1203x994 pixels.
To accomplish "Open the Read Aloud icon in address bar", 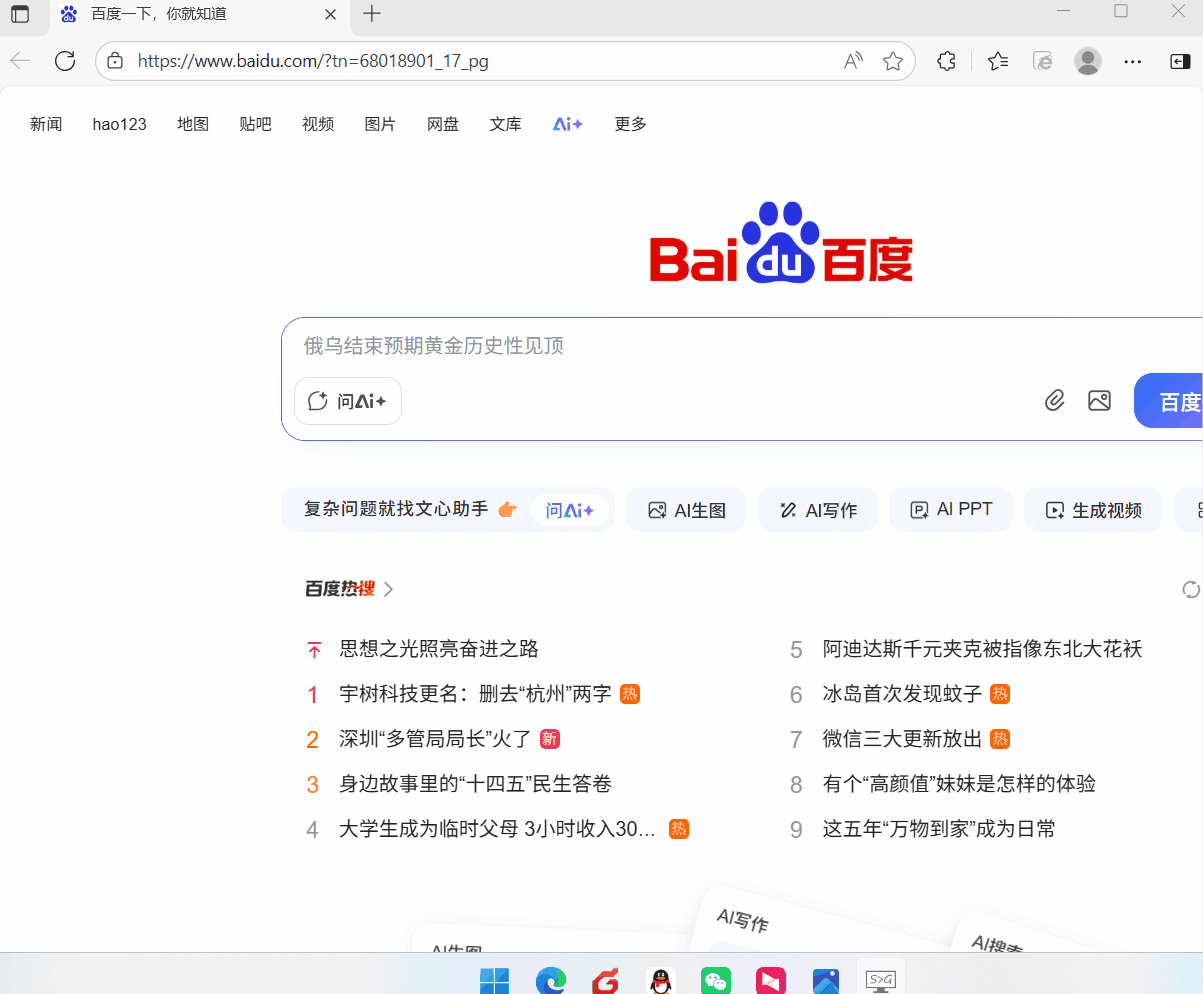I will 853,61.
